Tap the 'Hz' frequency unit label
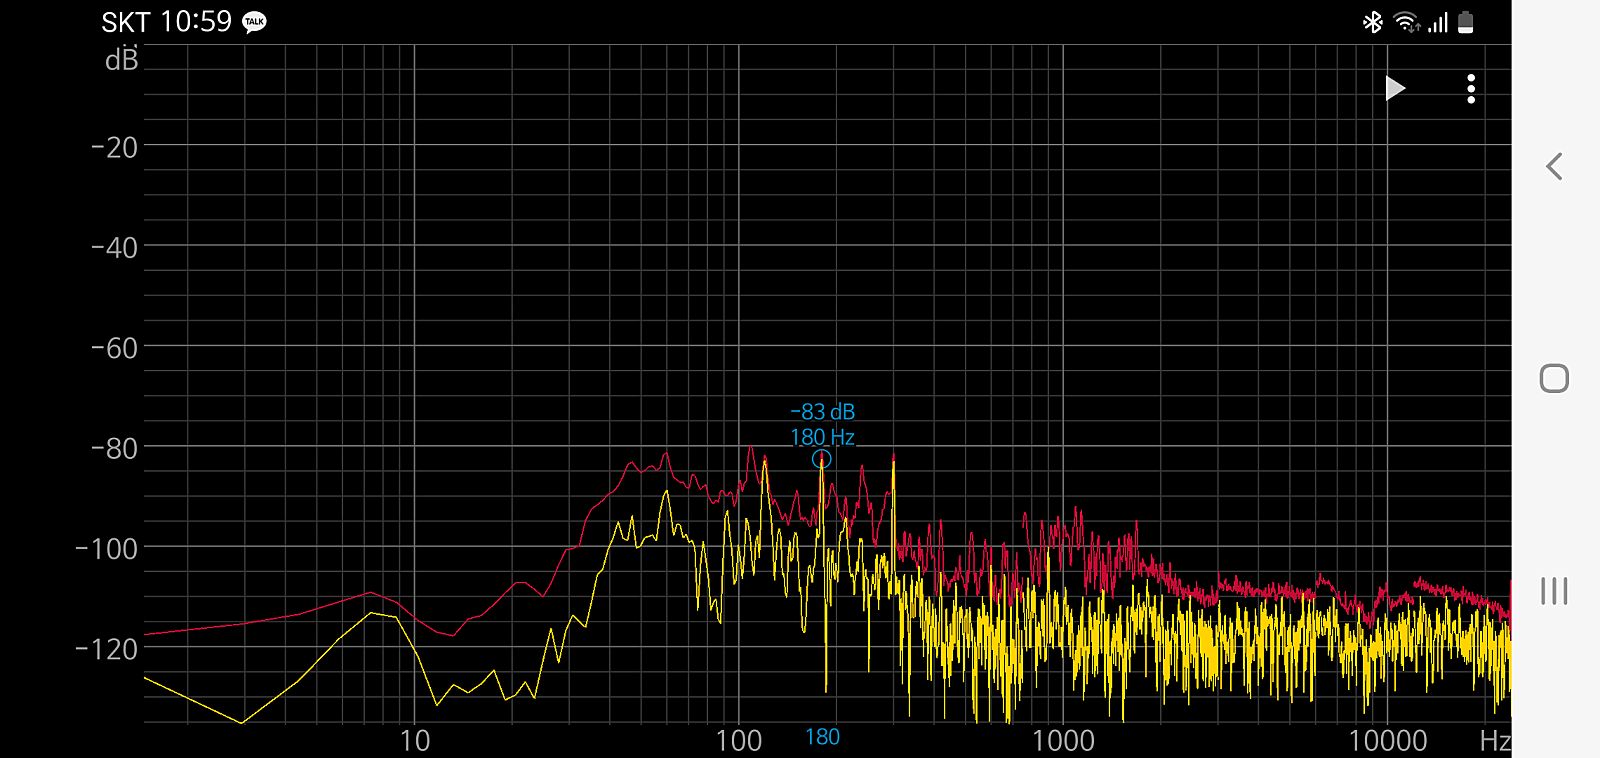Viewport: 1600px width, 758px height. point(1495,741)
